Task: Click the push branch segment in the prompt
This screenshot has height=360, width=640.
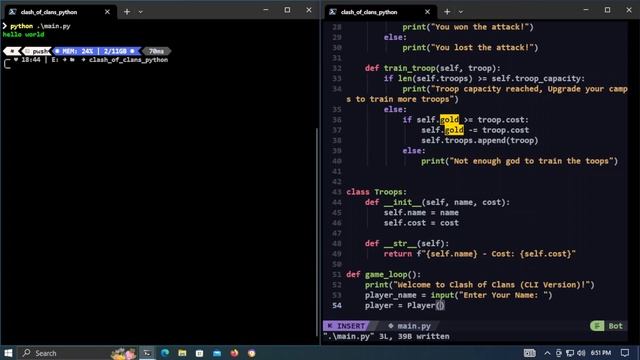Action: 36,51
